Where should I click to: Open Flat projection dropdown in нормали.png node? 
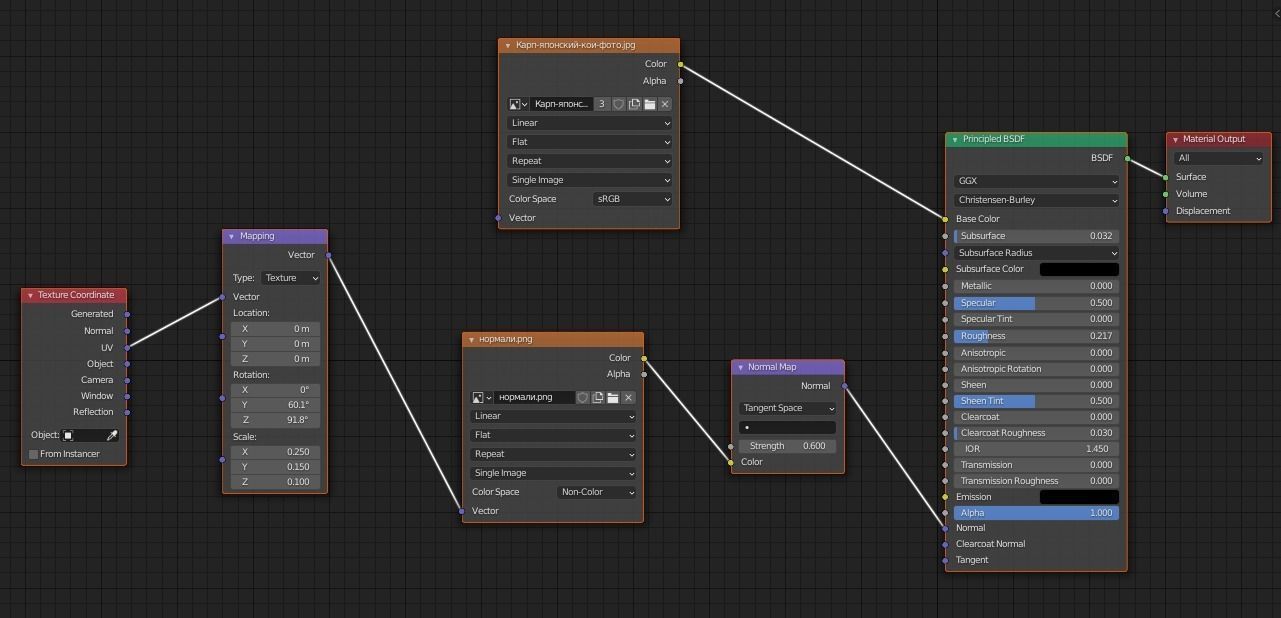[x=553, y=435]
